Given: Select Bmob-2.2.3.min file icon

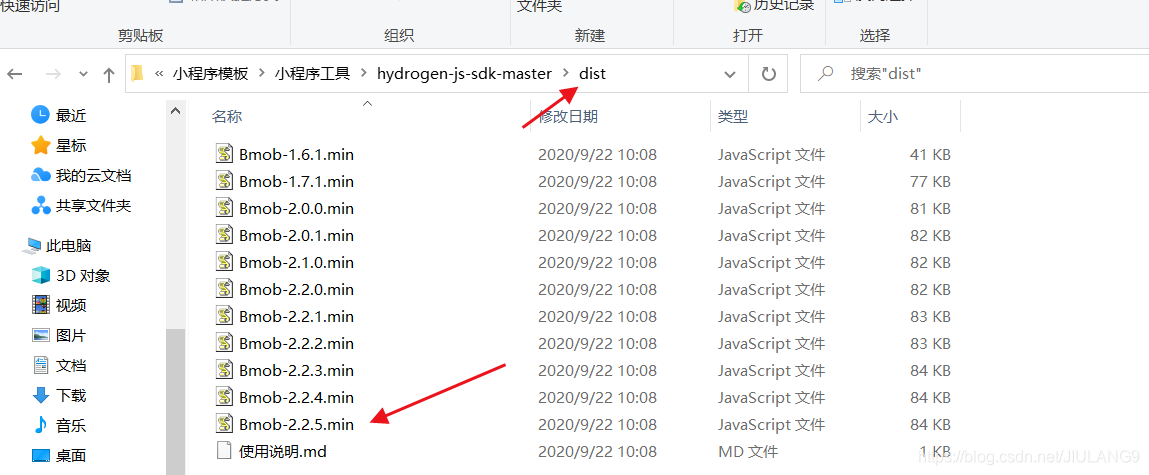Looking at the screenshot, I should pyautogui.click(x=224, y=369).
